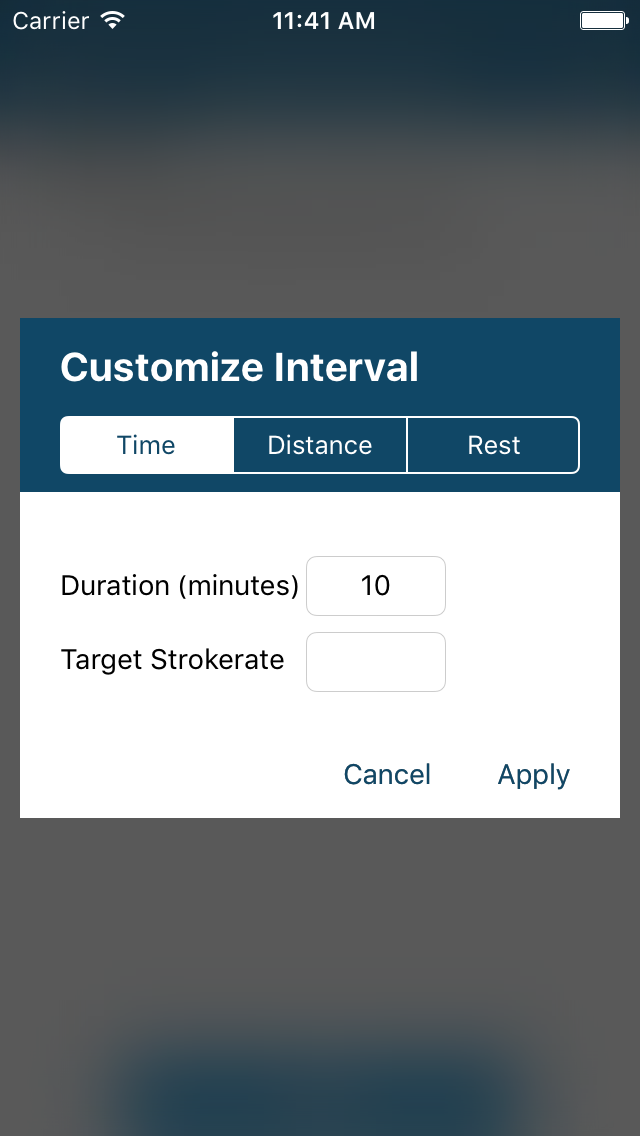Click the Carrier label in status bar

48,20
